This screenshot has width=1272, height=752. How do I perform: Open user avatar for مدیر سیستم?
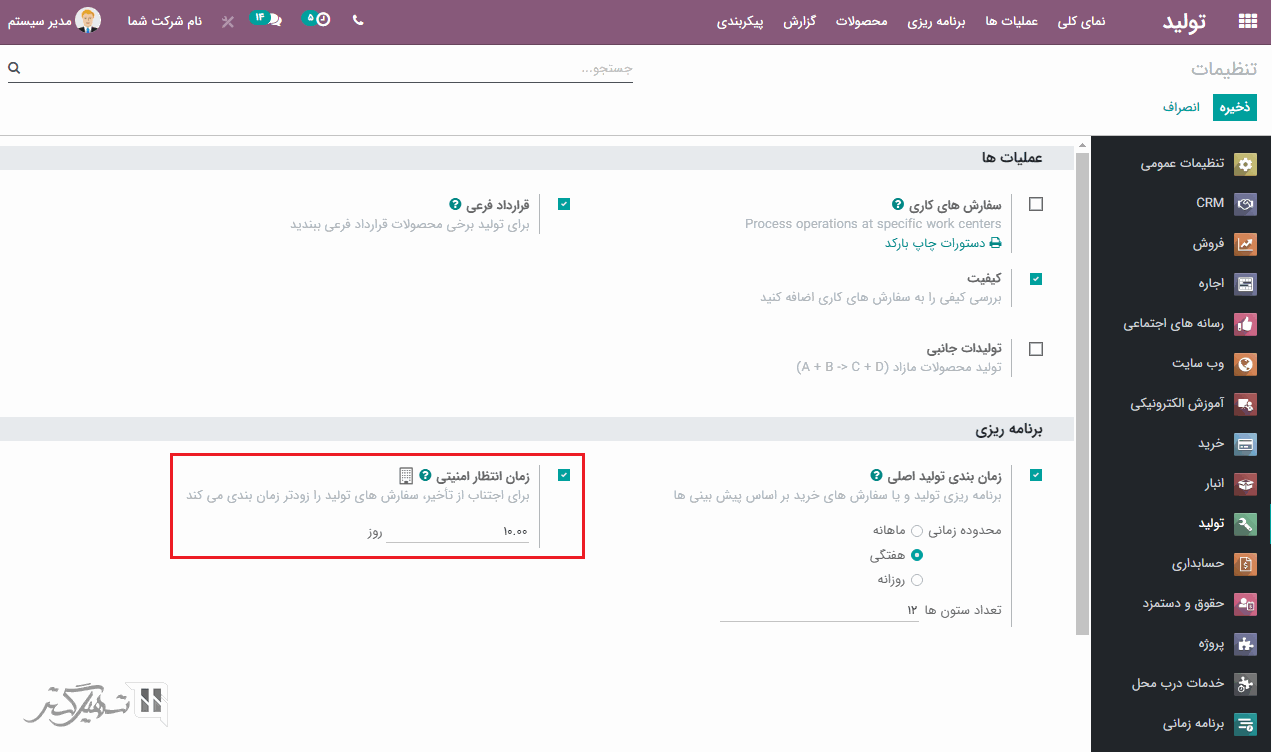[x=88, y=20]
